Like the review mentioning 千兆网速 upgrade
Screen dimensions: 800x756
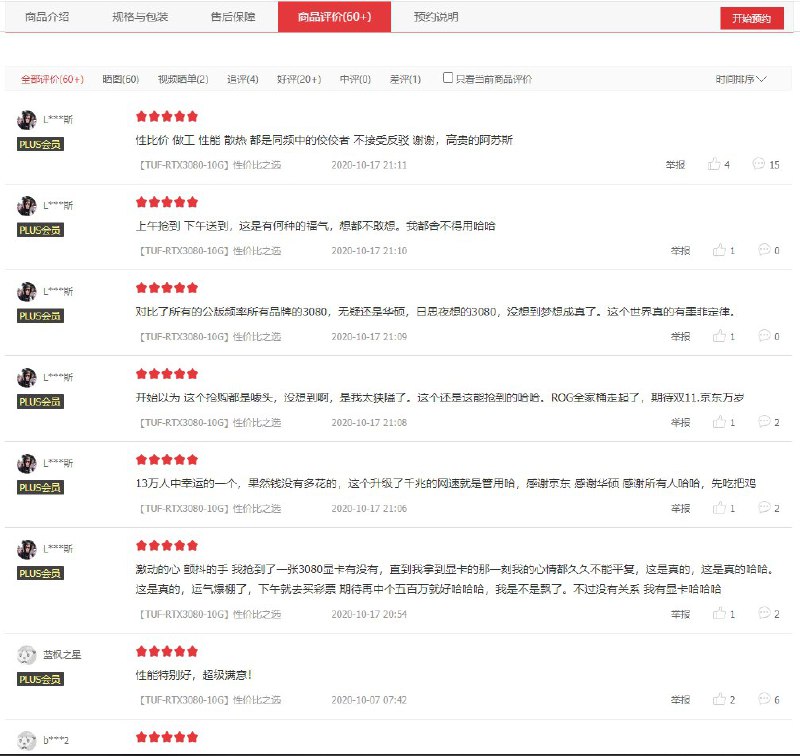(720, 507)
